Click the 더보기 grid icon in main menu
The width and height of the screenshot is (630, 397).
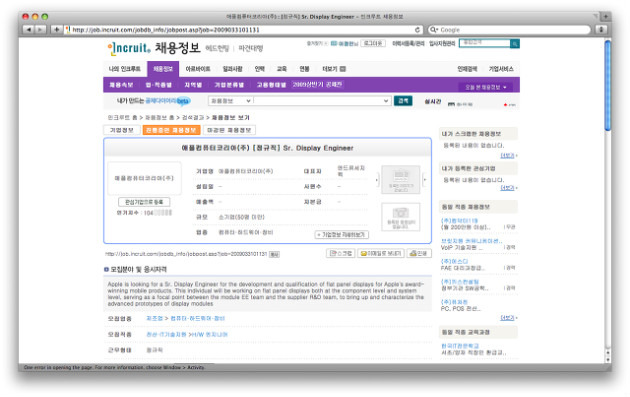coord(343,69)
